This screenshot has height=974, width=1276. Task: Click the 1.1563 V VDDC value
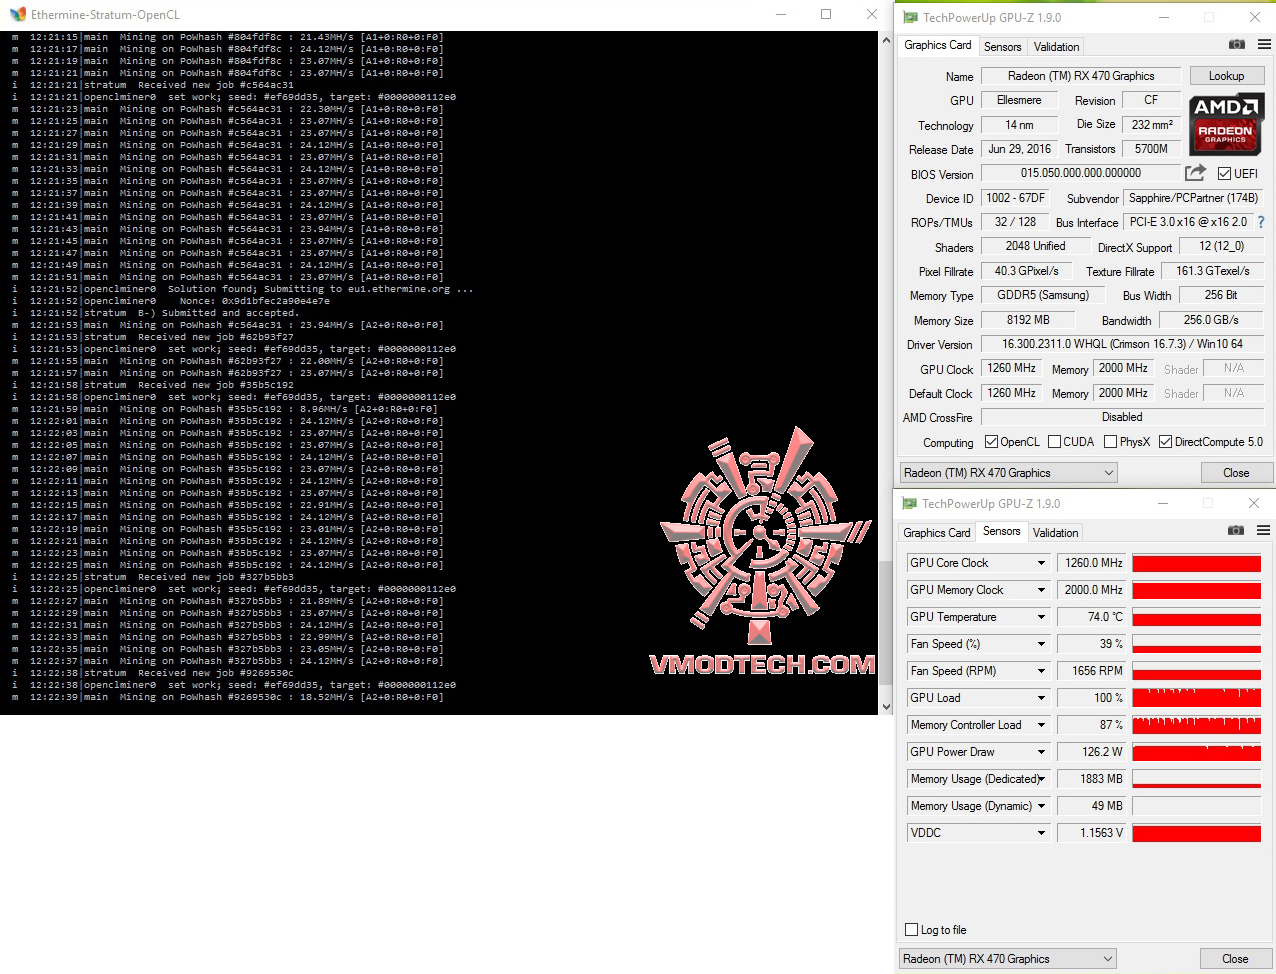pos(1092,833)
